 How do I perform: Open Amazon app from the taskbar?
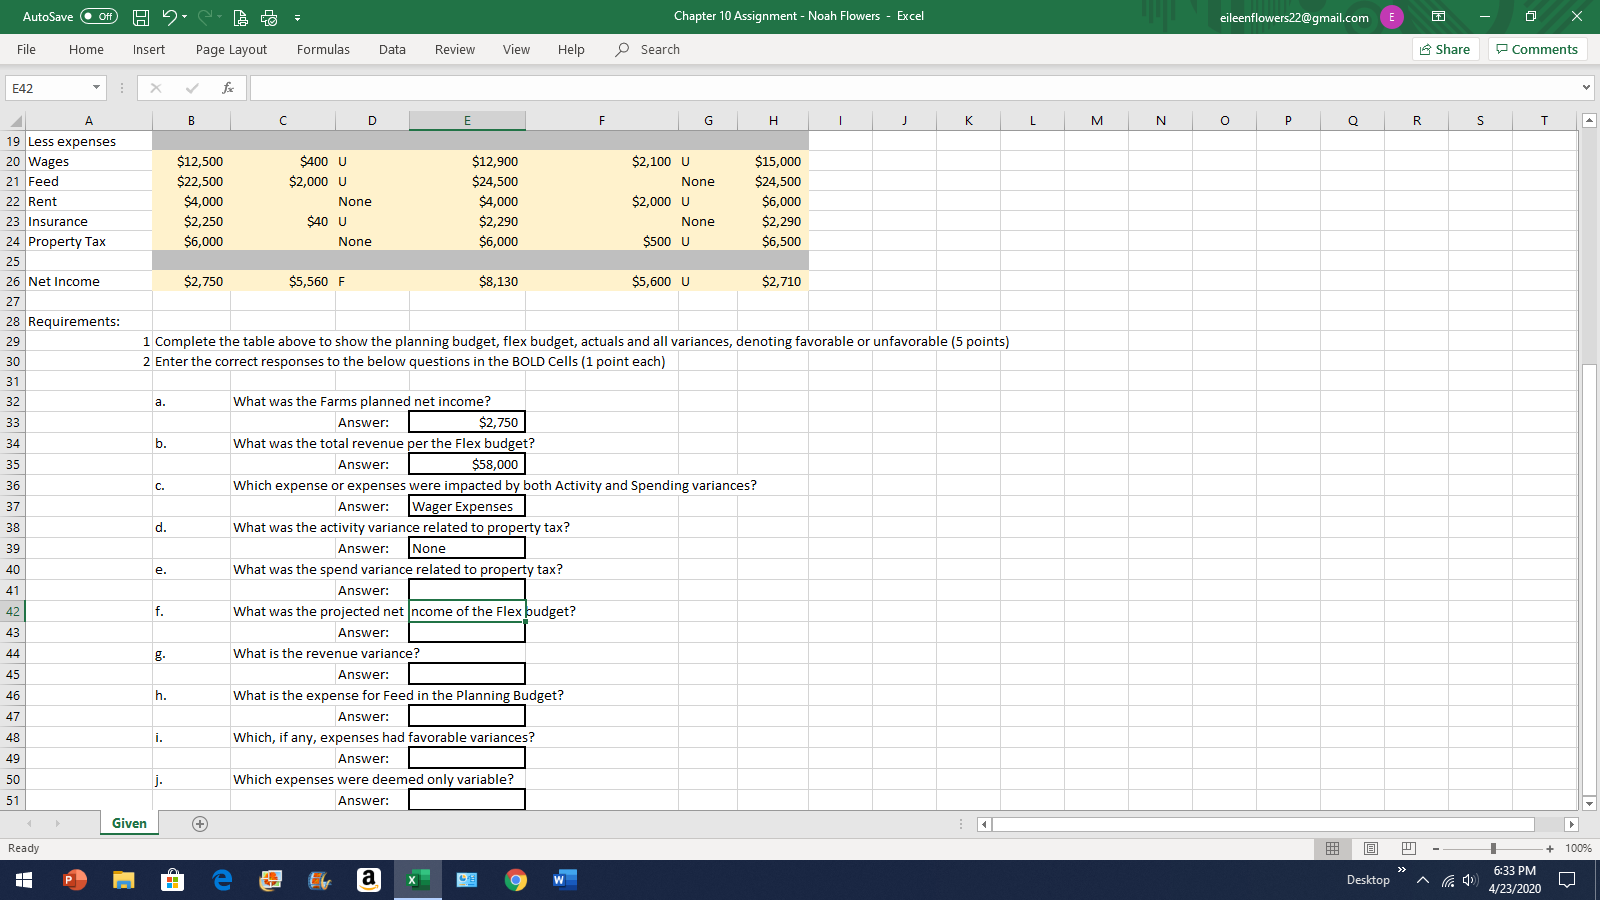point(369,880)
